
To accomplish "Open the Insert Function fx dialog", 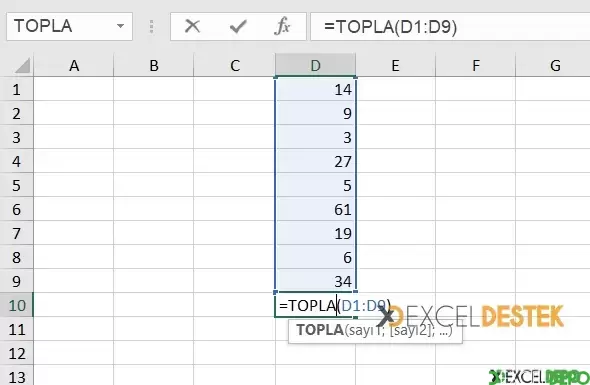I will point(283,26).
